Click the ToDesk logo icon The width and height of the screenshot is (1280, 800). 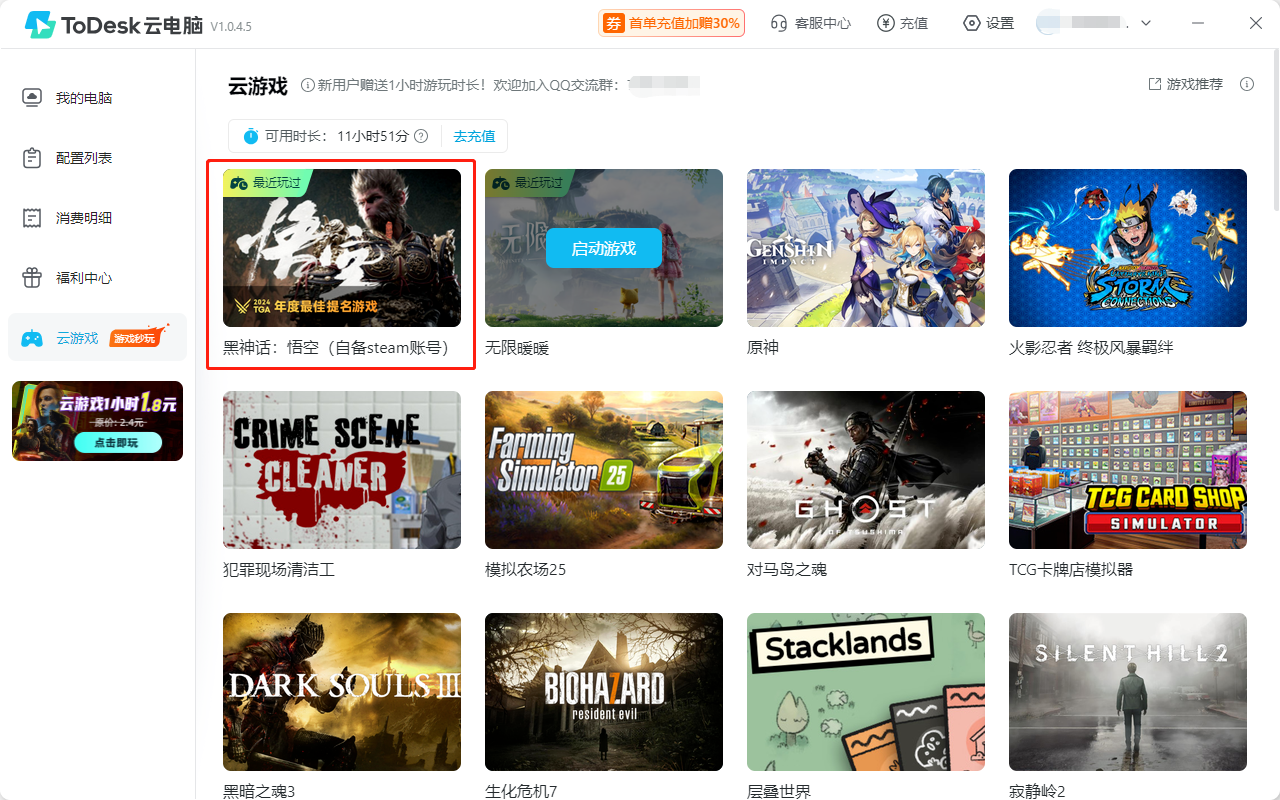pyautogui.click(x=40, y=24)
